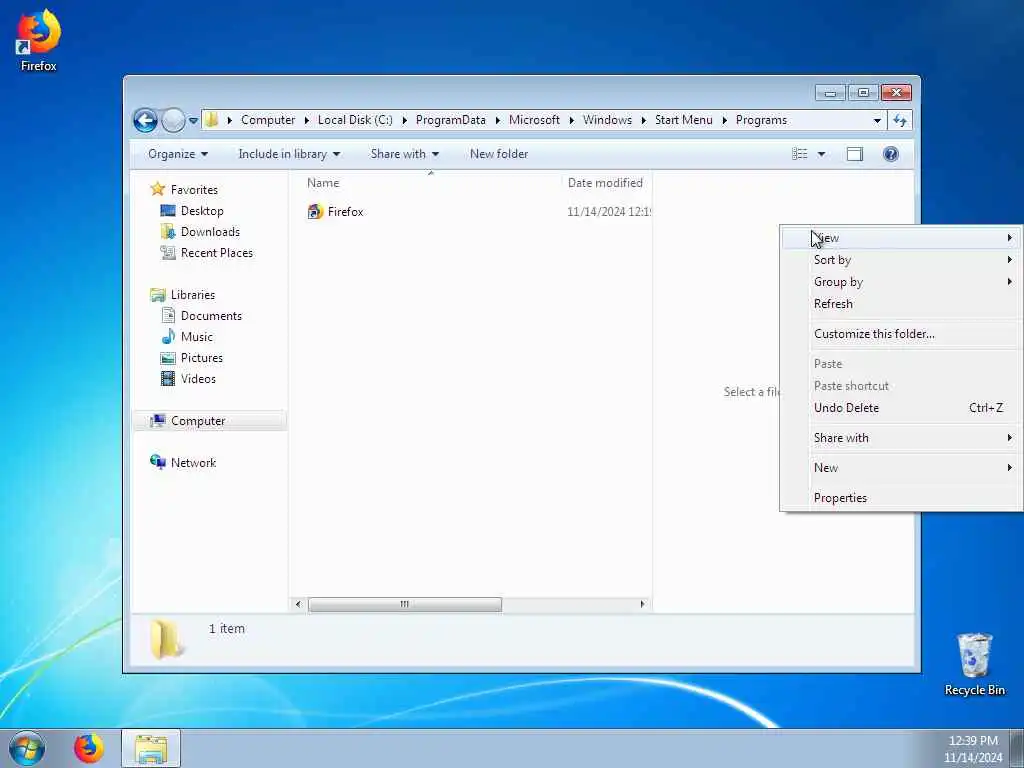Click the Downloads folder icon in sidebar
1024x768 pixels.
click(168, 231)
